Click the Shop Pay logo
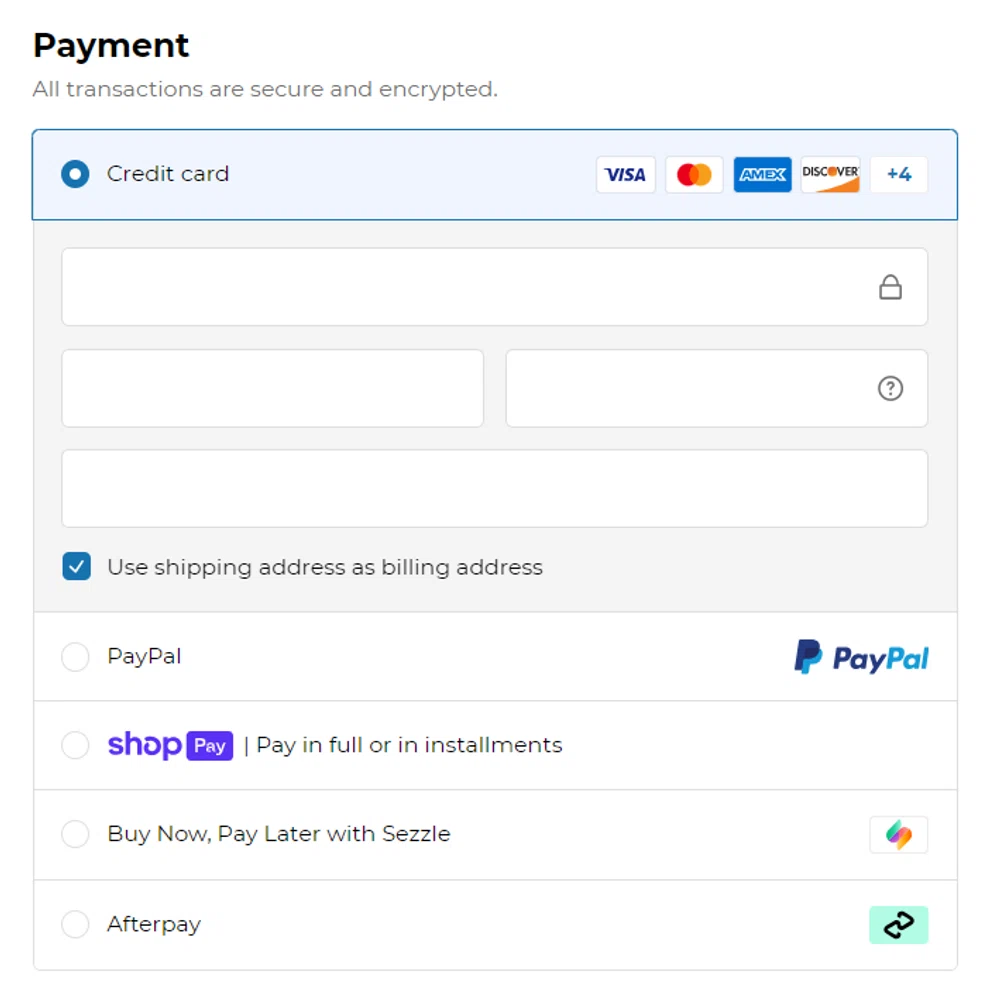 (x=170, y=746)
